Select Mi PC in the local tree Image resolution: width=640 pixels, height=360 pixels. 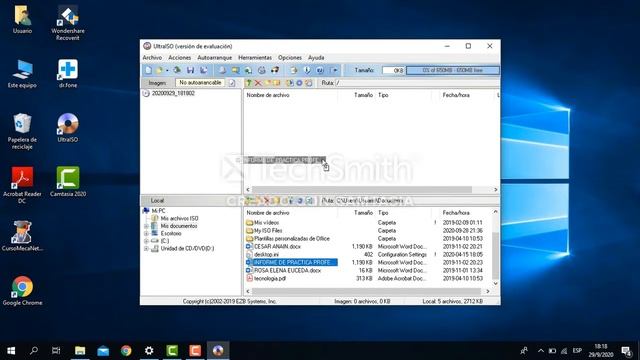158,211
